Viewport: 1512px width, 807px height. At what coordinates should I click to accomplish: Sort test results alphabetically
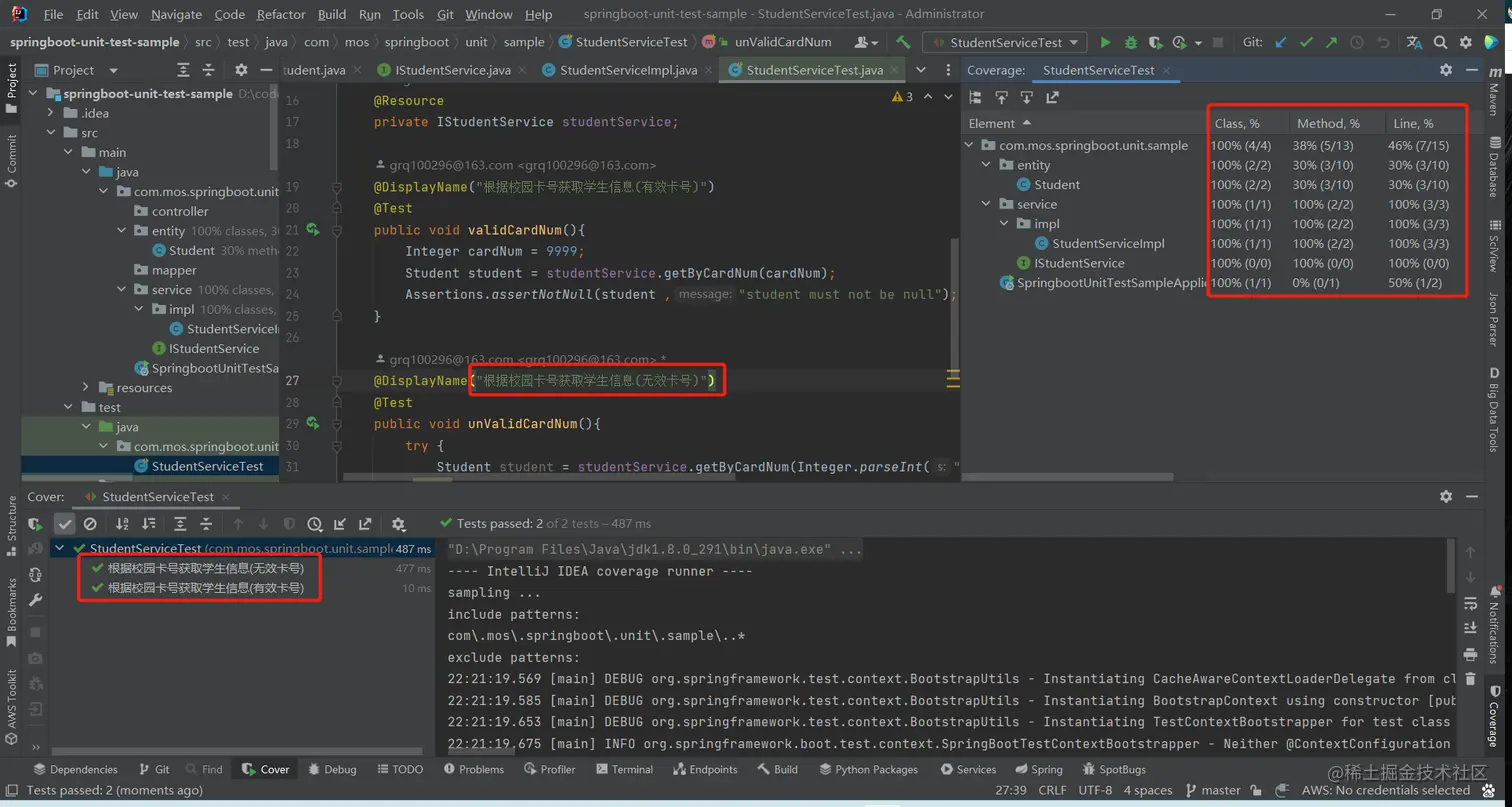pyautogui.click(x=122, y=523)
